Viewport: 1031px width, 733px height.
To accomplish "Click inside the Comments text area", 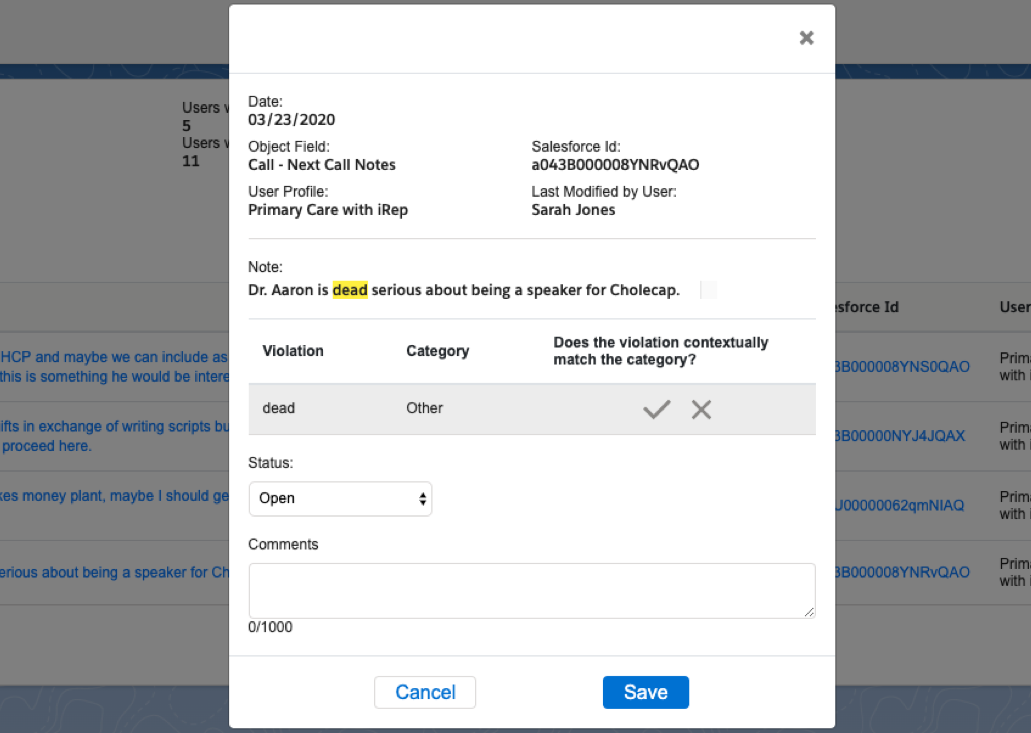I will click(531, 590).
